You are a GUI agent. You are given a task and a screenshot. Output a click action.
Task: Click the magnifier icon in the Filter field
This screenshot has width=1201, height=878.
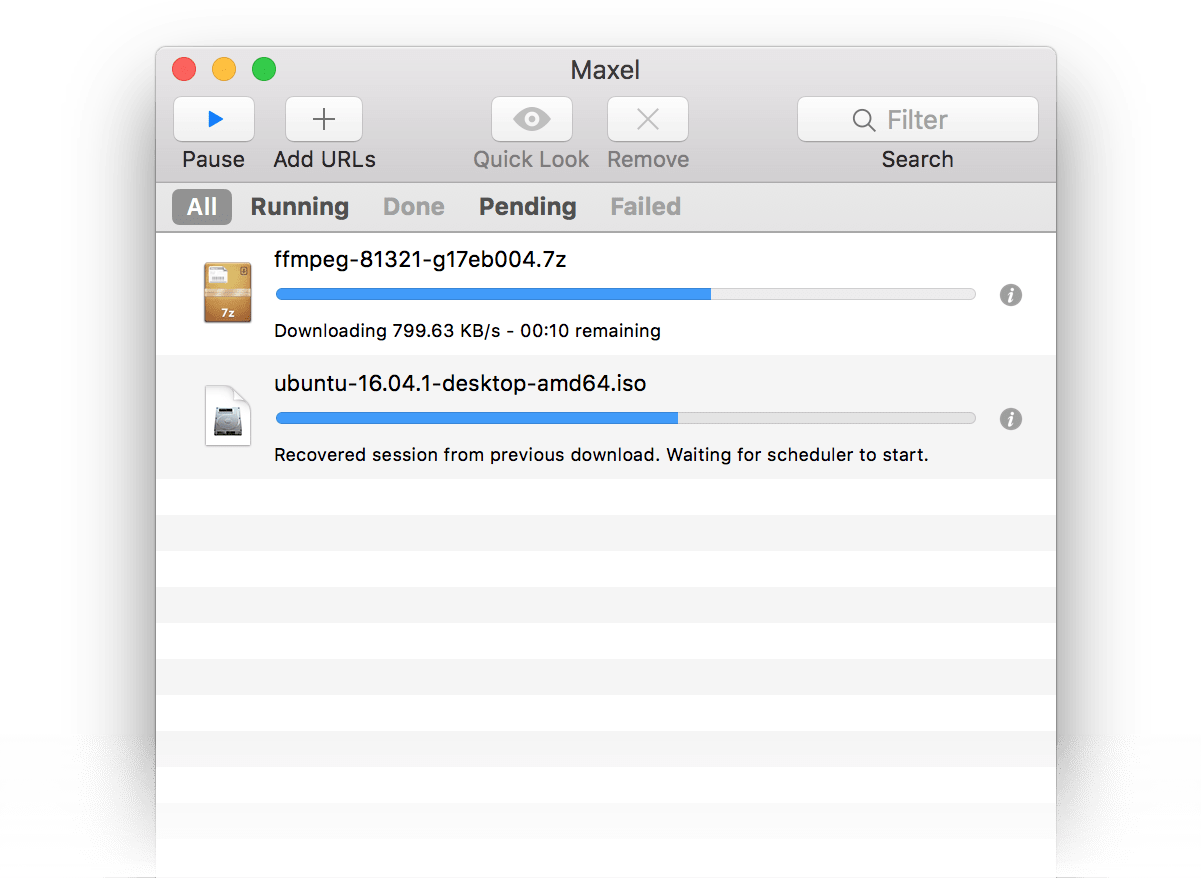tap(863, 119)
